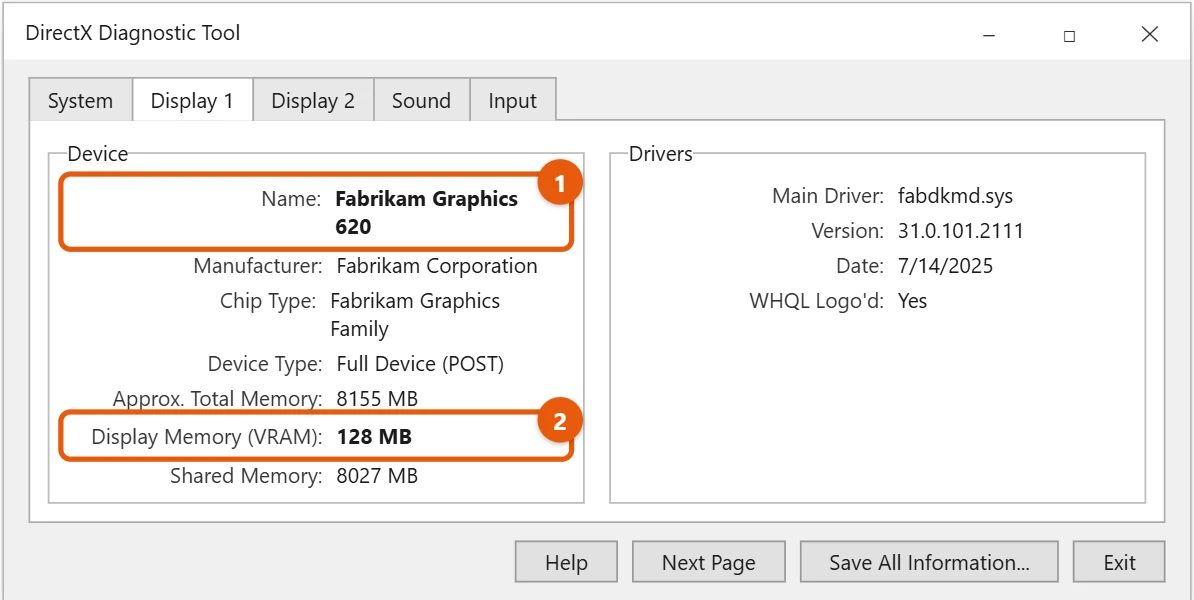Click the WHQL Logo'd label
This screenshot has height=600, width=1194.
click(816, 301)
